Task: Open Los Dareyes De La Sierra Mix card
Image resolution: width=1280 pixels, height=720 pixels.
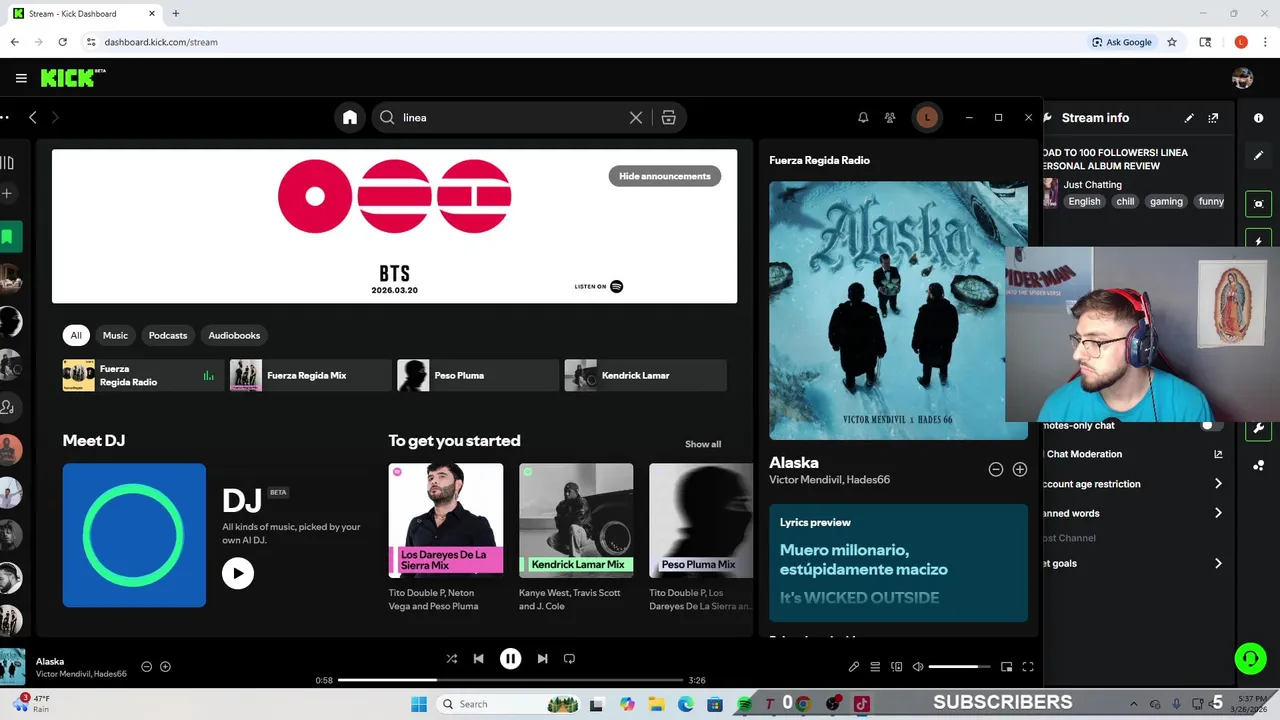Action: (446, 538)
